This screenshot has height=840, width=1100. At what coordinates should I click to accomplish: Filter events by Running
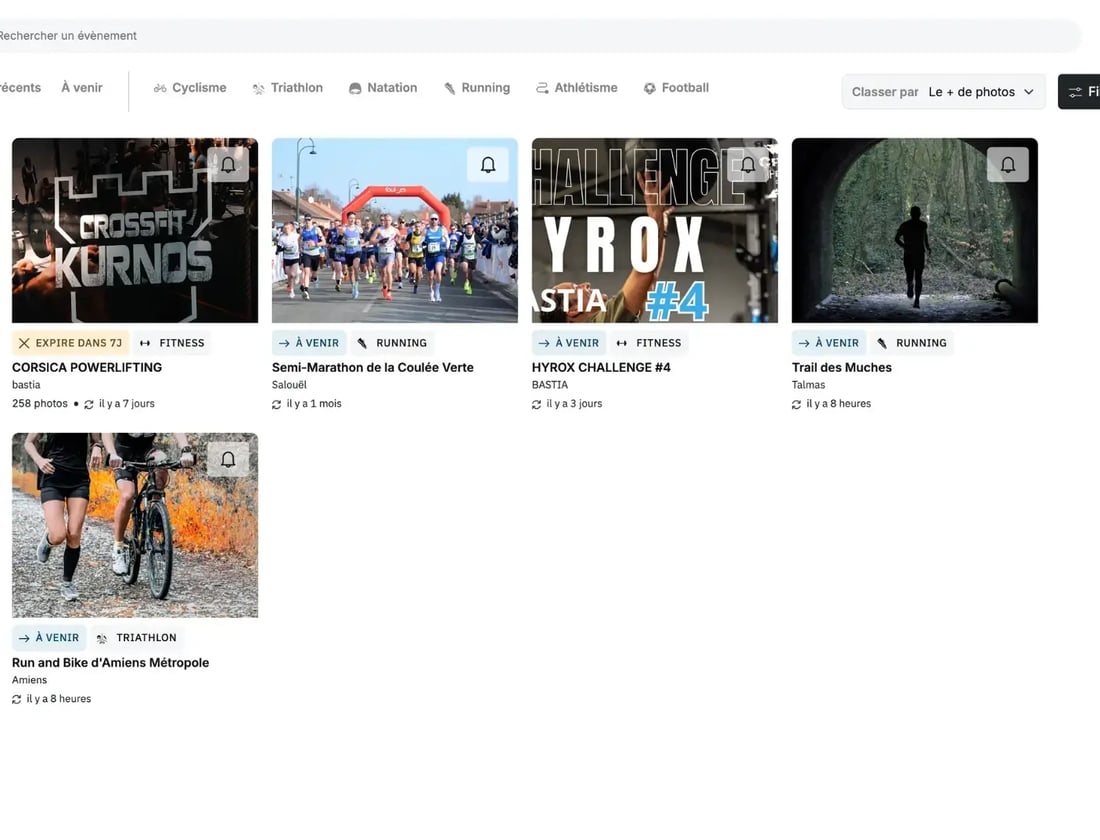pos(477,88)
